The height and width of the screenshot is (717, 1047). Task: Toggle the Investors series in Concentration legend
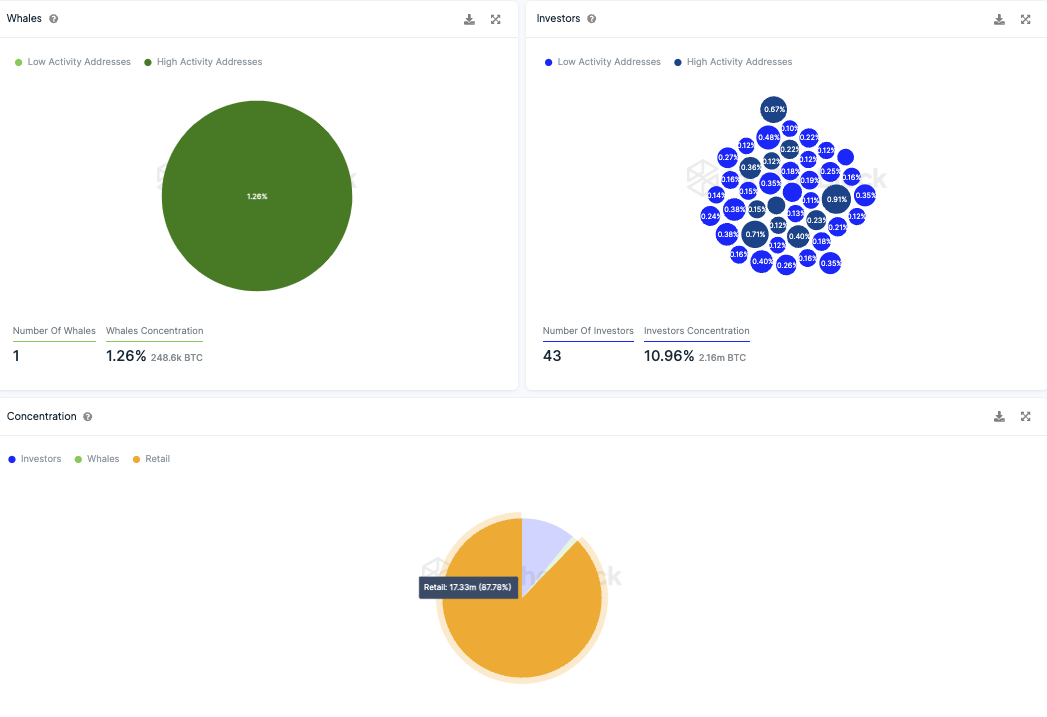(35, 459)
